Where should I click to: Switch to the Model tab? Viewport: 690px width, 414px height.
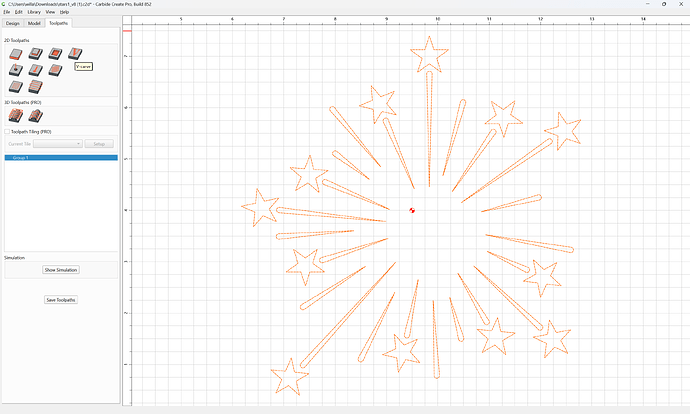pyautogui.click(x=34, y=23)
